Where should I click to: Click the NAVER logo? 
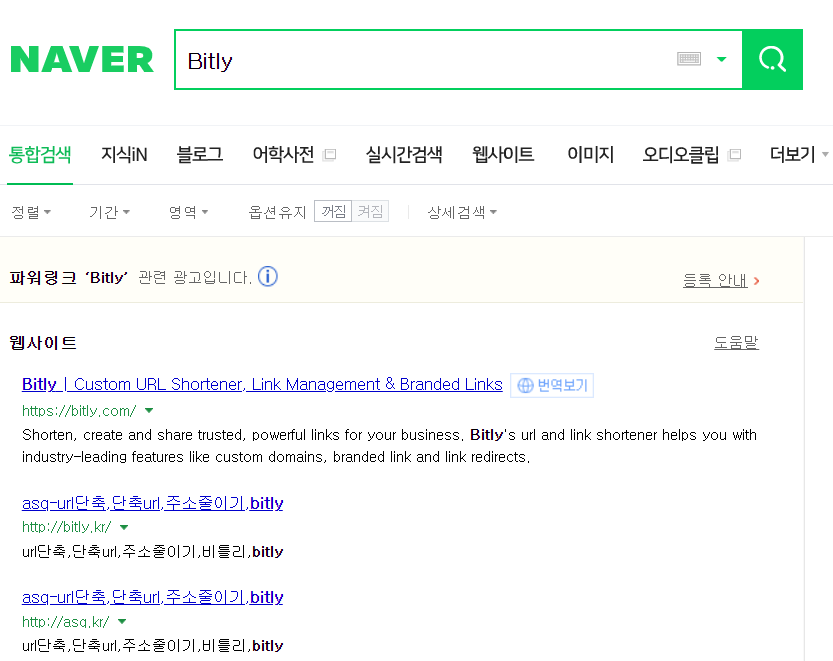click(x=82, y=59)
